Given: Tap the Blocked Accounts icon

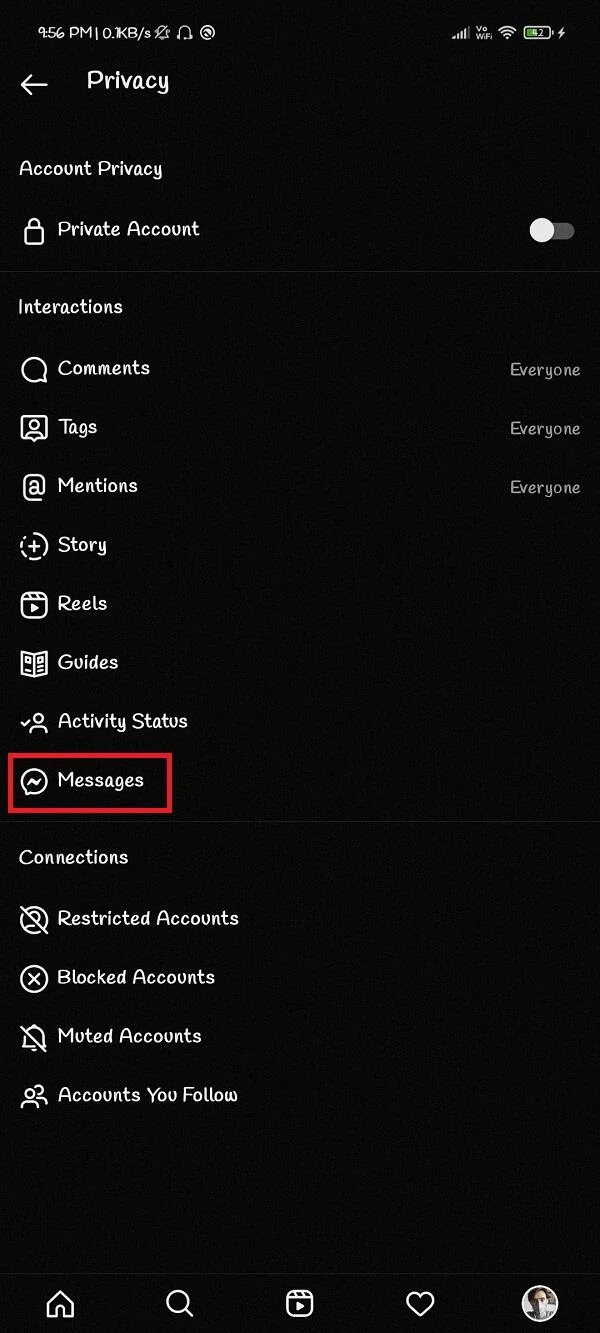Looking at the screenshot, I should 34,978.
